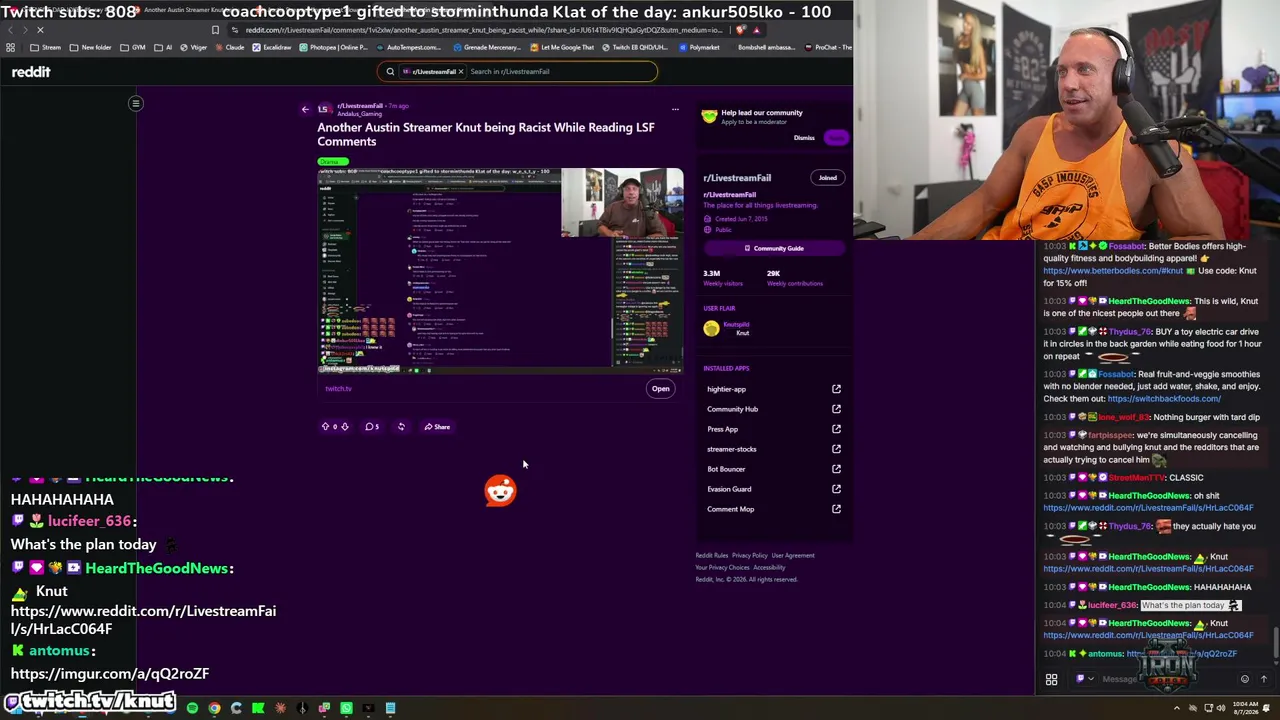Click the chat grid layout icon
This screenshot has width=1280, height=720.
coord(1051,680)
